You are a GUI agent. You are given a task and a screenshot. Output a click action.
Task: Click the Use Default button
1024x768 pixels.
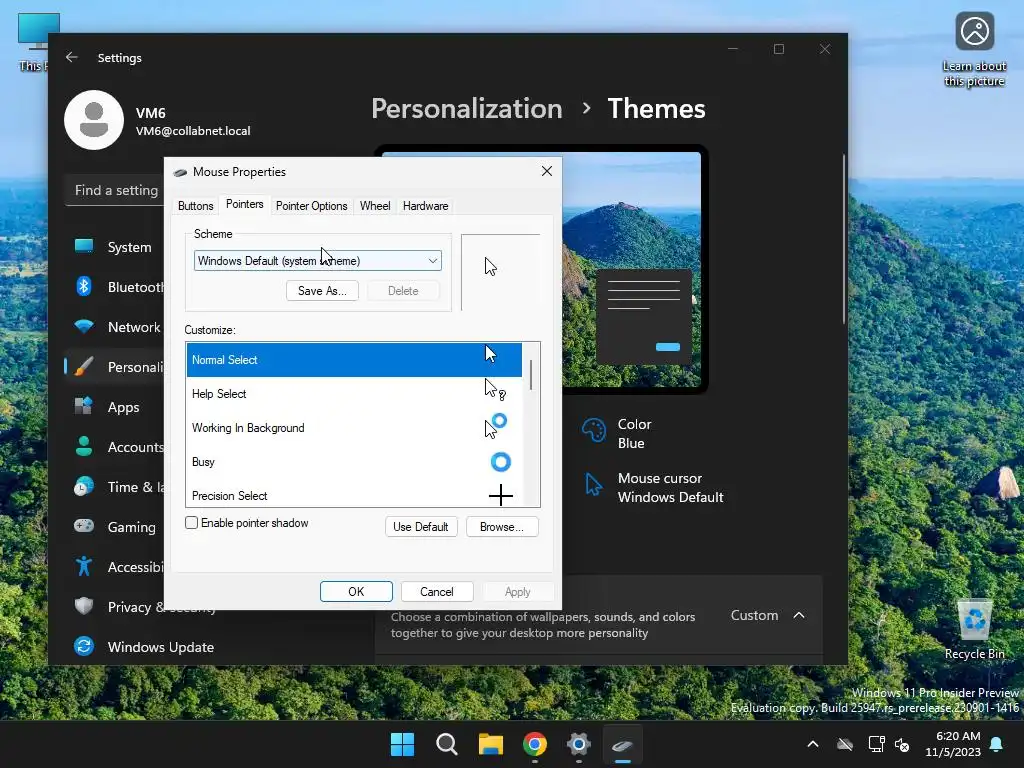coord(421,526)
